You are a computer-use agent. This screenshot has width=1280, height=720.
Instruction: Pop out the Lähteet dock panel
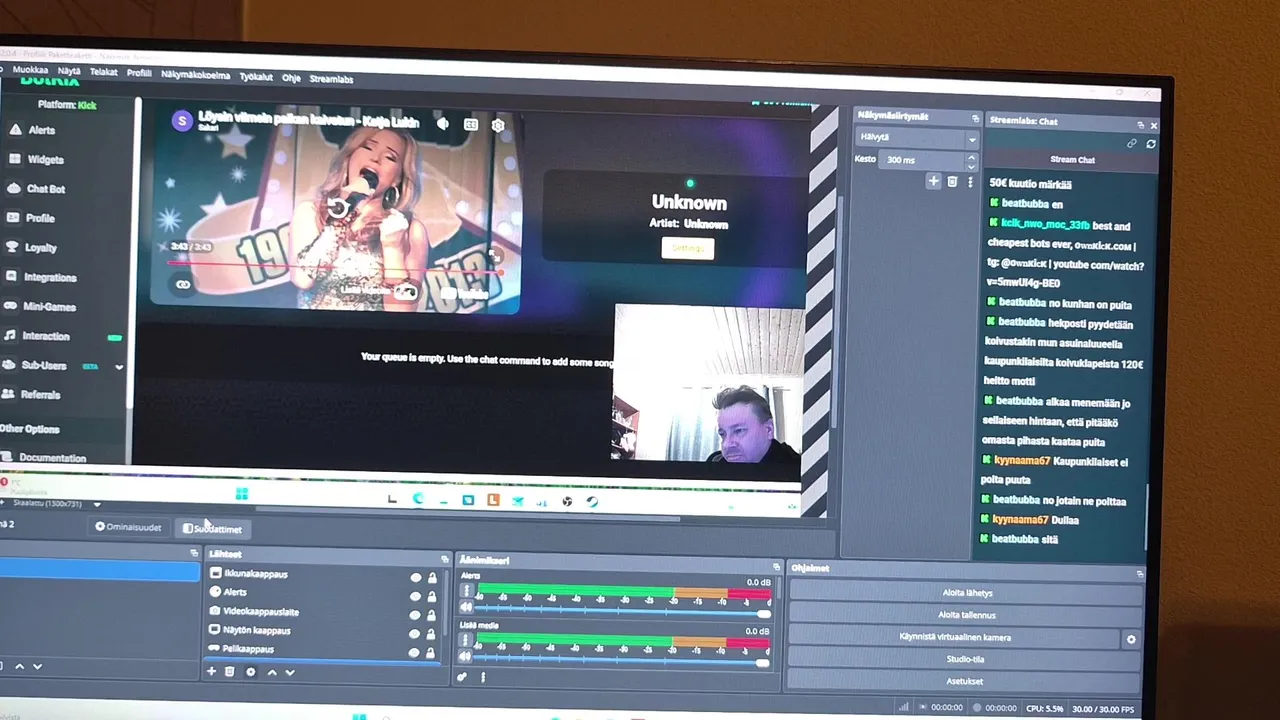click(x=444, y=559)
